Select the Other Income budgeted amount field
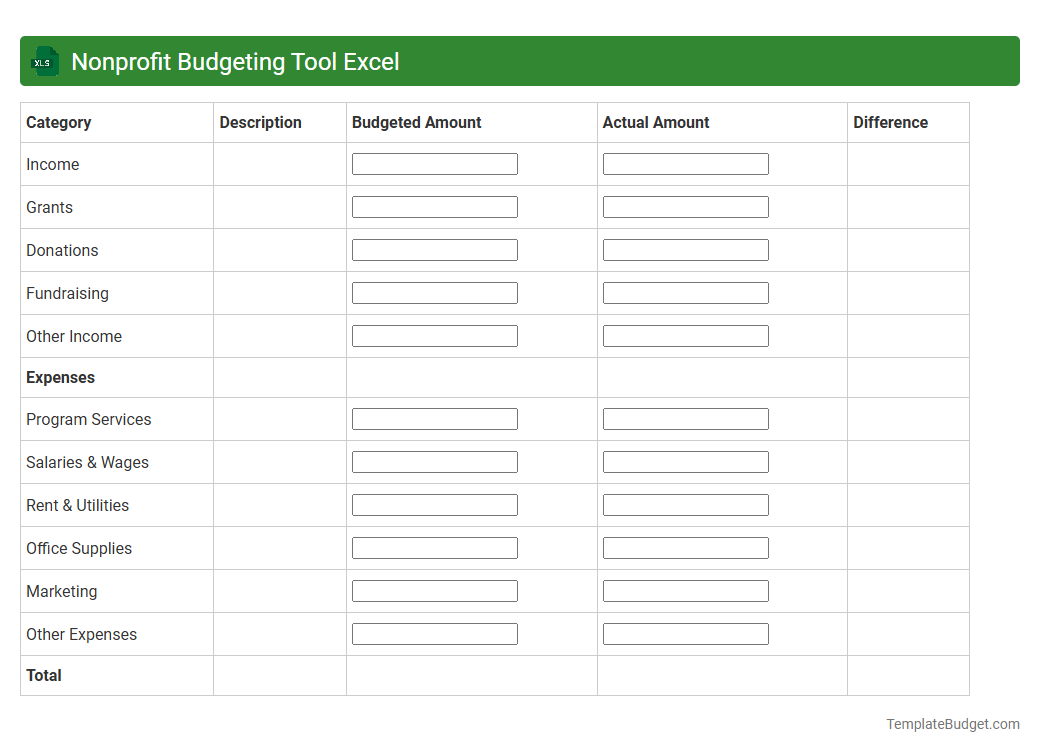Viewport: 1040px width, 753px height. click(x=434, y=335)
